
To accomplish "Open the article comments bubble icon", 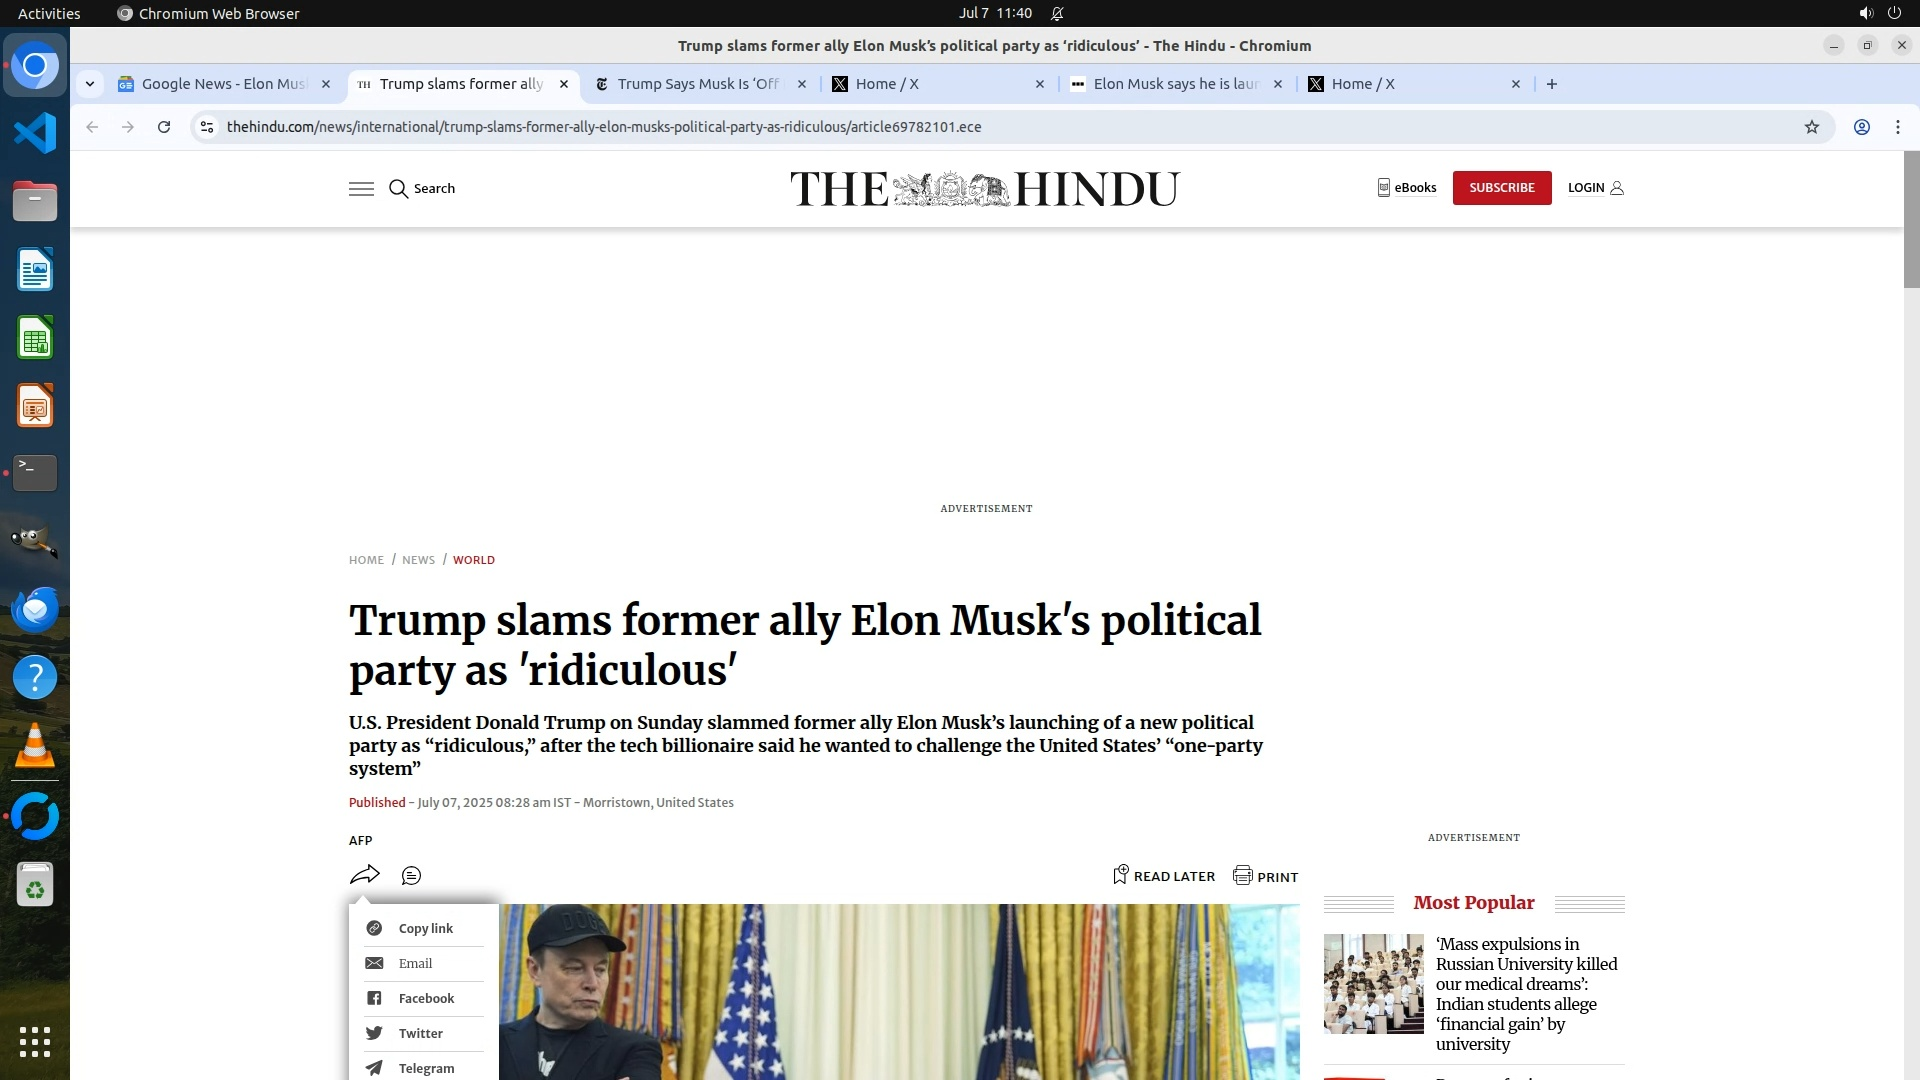I will click(x=411, y=876).
